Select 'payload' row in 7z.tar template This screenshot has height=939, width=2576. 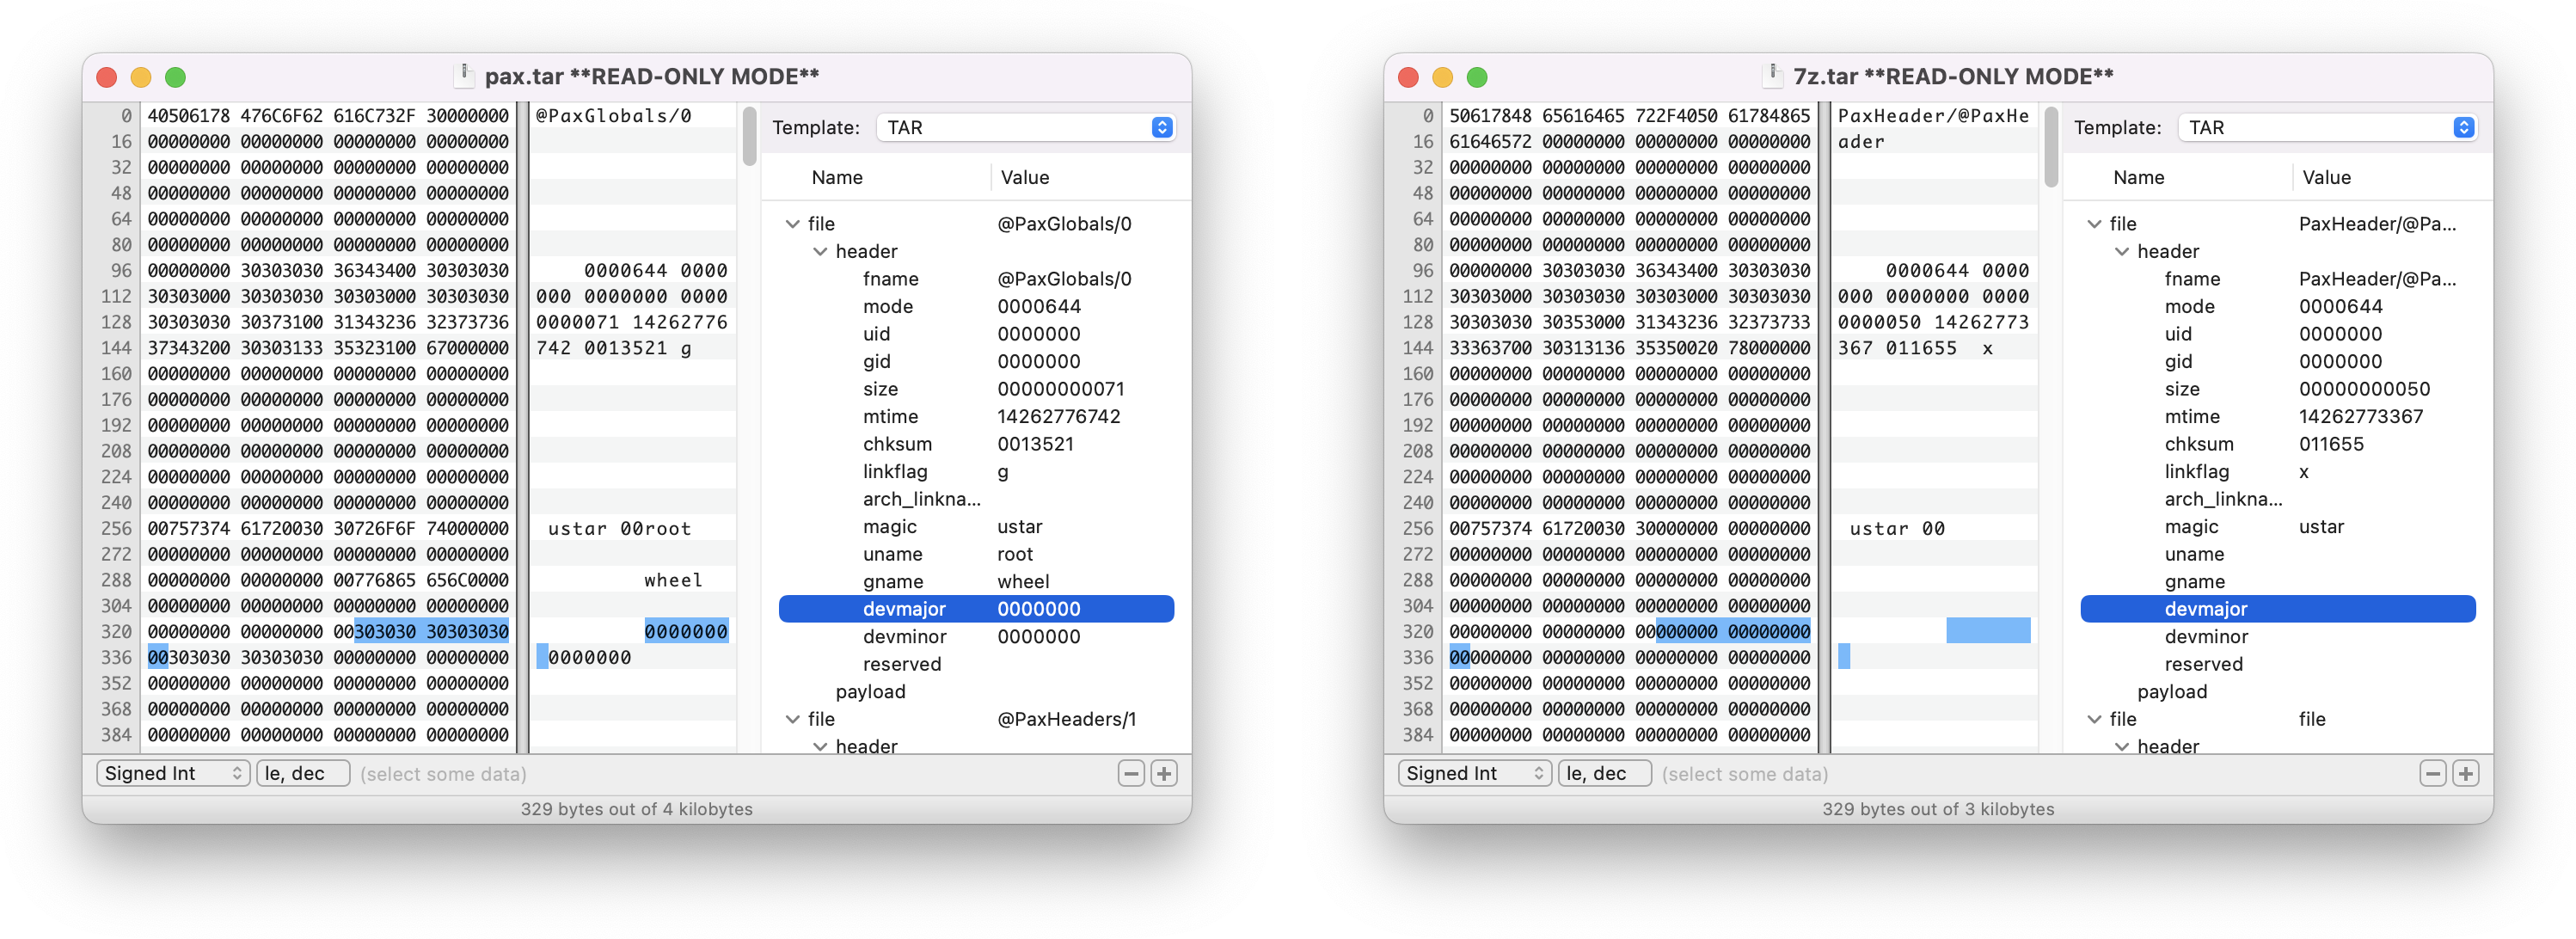[2278, 691]
